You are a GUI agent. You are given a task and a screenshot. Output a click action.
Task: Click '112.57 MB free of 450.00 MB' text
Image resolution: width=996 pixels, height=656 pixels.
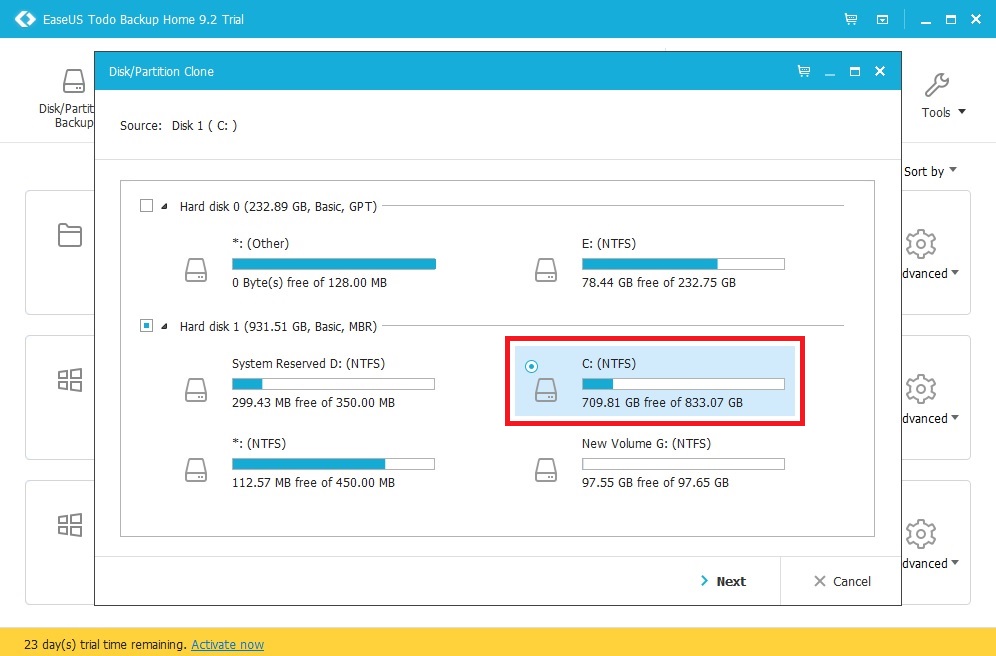(313, 483)
